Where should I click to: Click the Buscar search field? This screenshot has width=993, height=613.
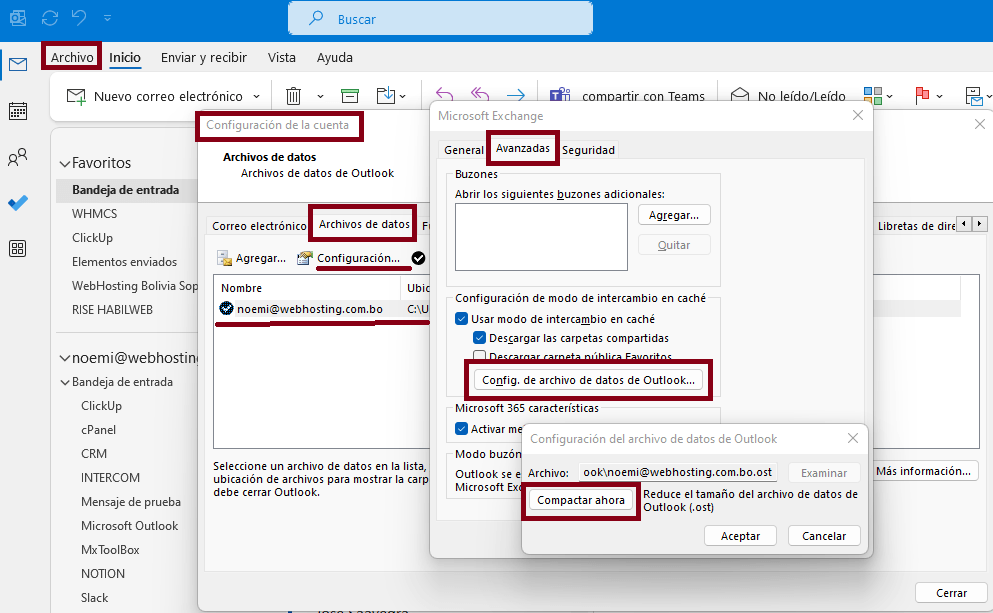441,18
